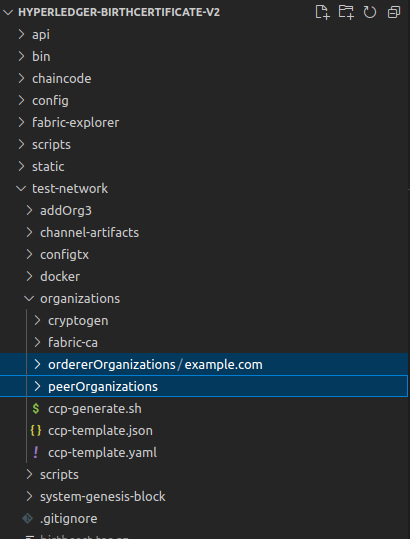The height and width of the screenshot is (539, 410).
Task: Select the system-genesis-block folder name
Action: (x=103, y=497)
